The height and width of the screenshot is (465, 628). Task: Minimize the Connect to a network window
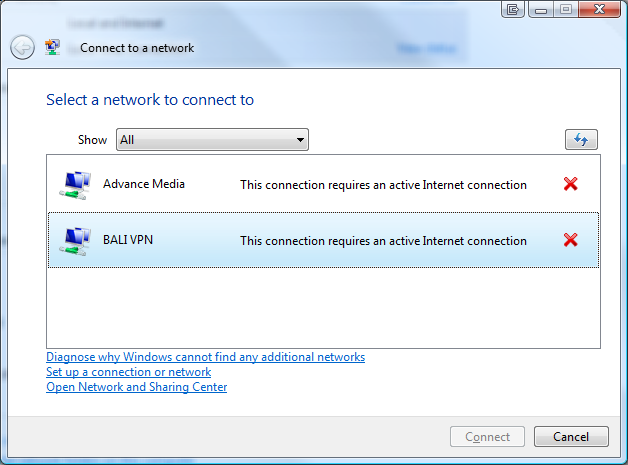(x=541, y=9)
